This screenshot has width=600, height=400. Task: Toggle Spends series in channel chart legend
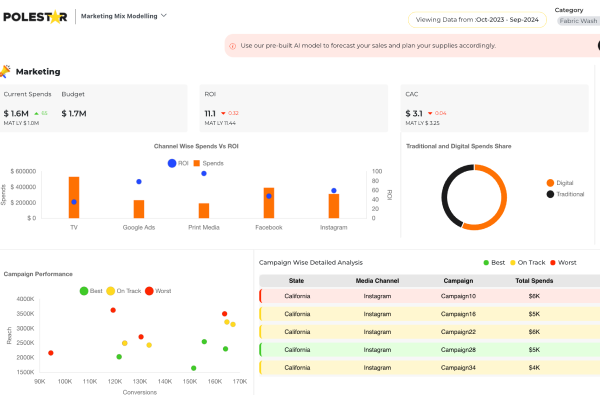(197, 162)
